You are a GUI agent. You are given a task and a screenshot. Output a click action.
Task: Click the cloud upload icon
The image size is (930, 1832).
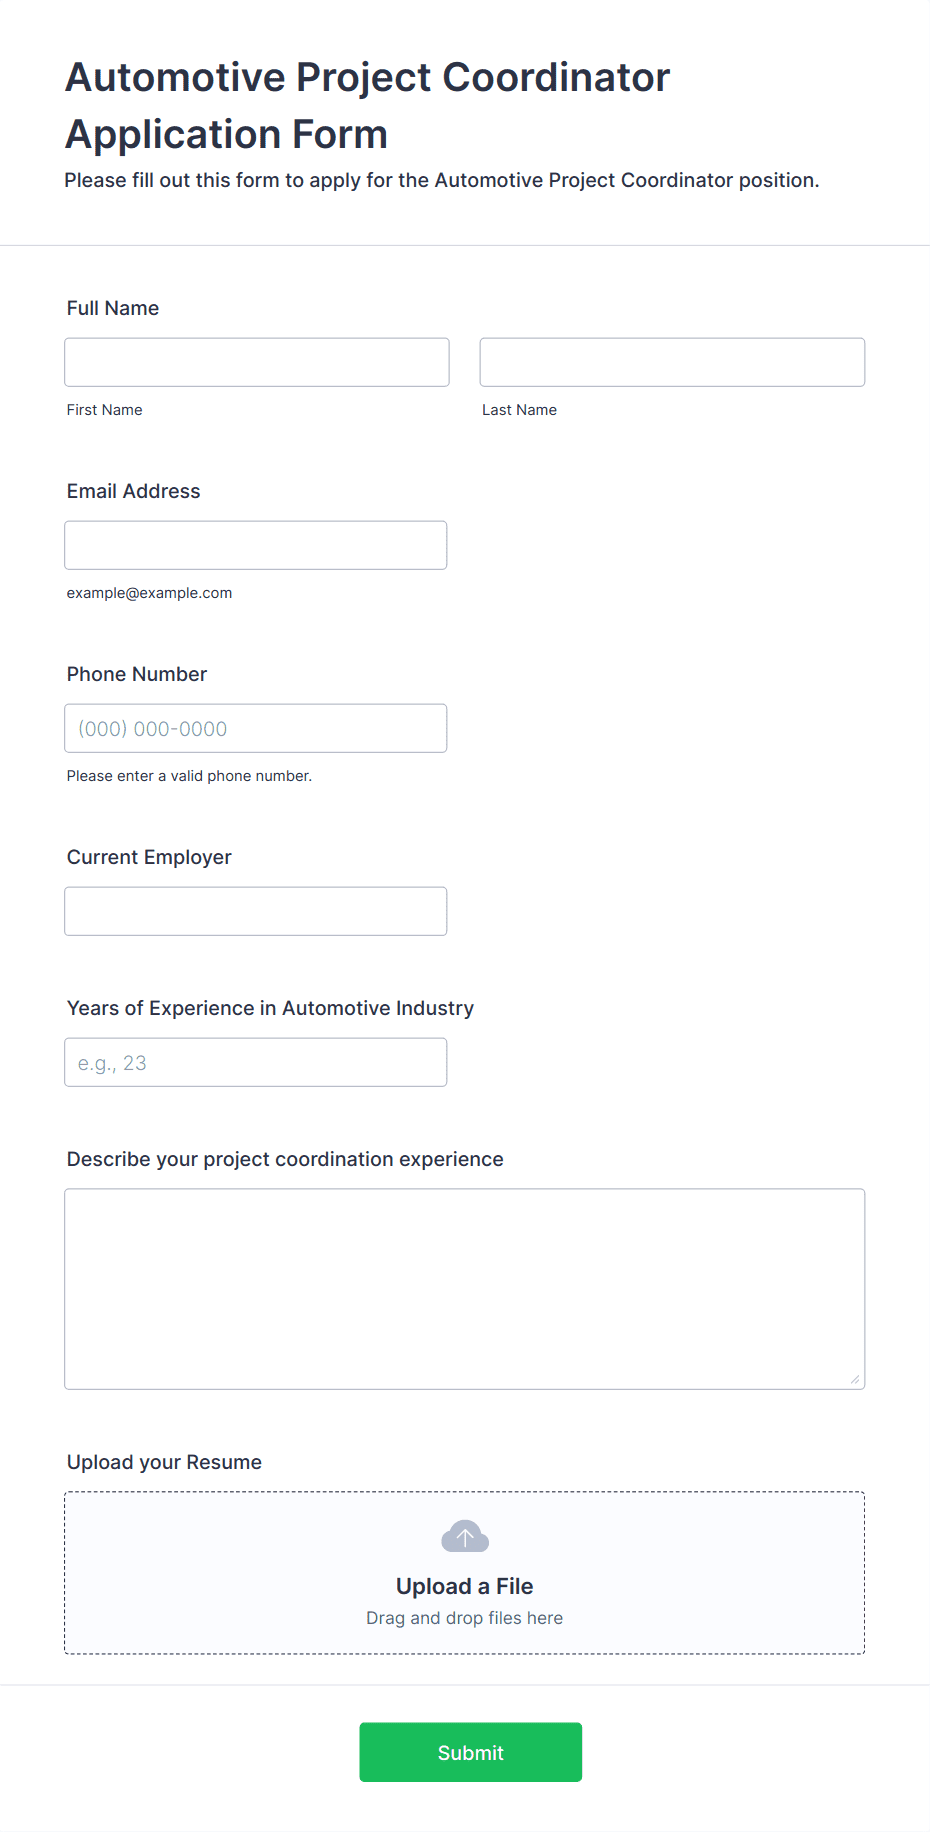[465, 1536]
